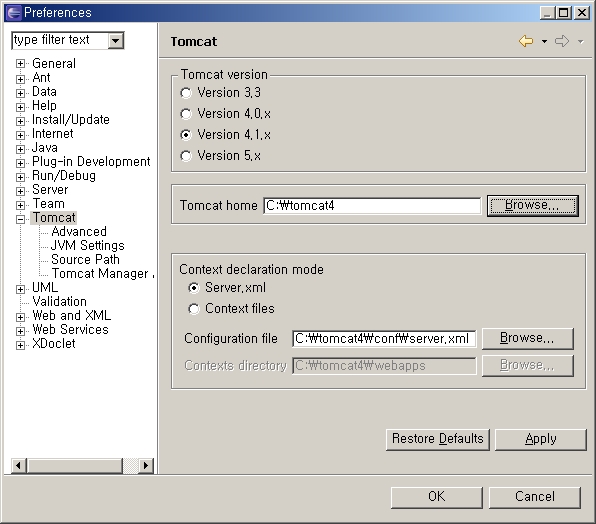596x524 pixels.
Task: Select the Version 4.1.x radio button
Action: coord(186,135)
